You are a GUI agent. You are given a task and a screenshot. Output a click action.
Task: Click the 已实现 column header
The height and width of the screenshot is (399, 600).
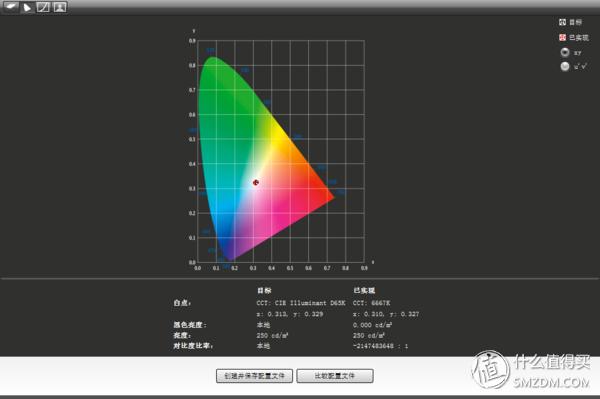[364, 291]
